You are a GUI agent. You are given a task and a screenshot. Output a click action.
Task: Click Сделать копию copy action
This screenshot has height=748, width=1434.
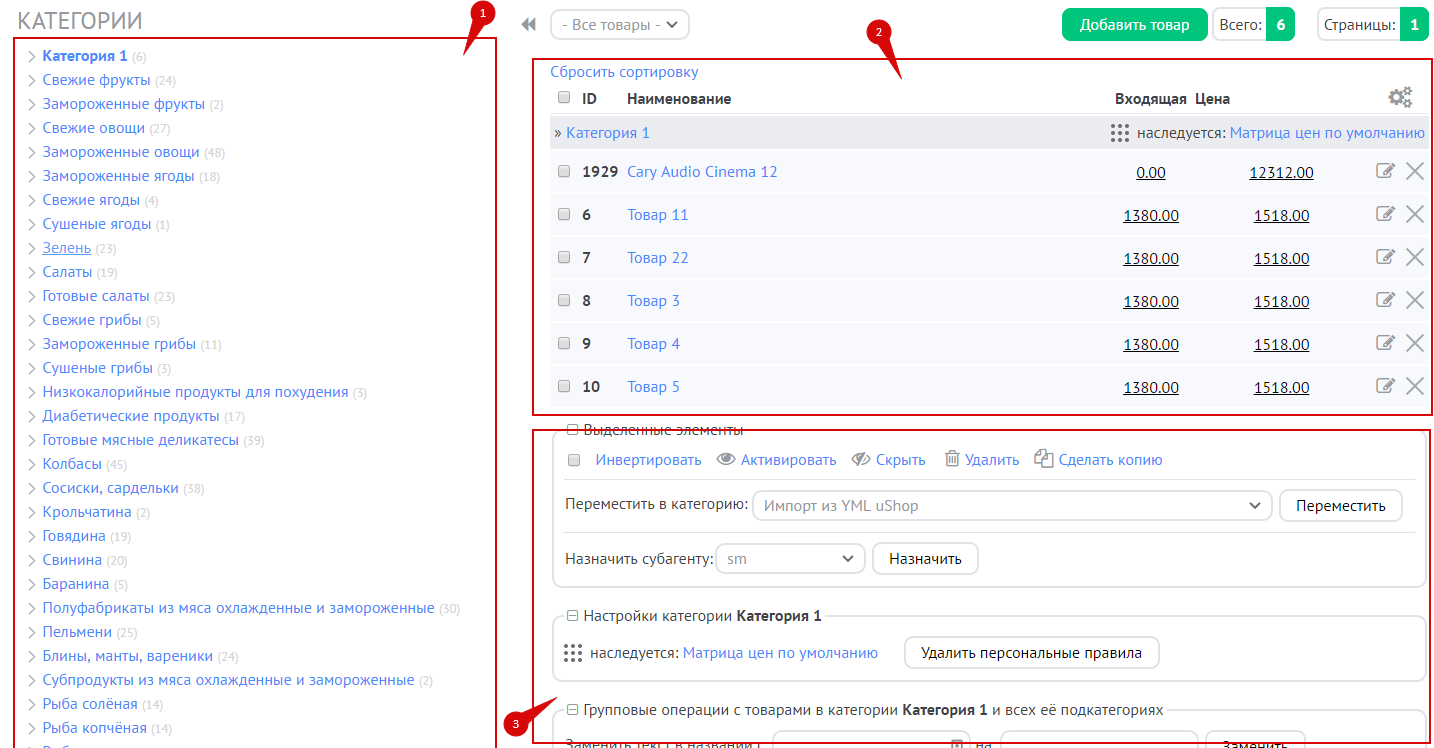coord(1098,460)
